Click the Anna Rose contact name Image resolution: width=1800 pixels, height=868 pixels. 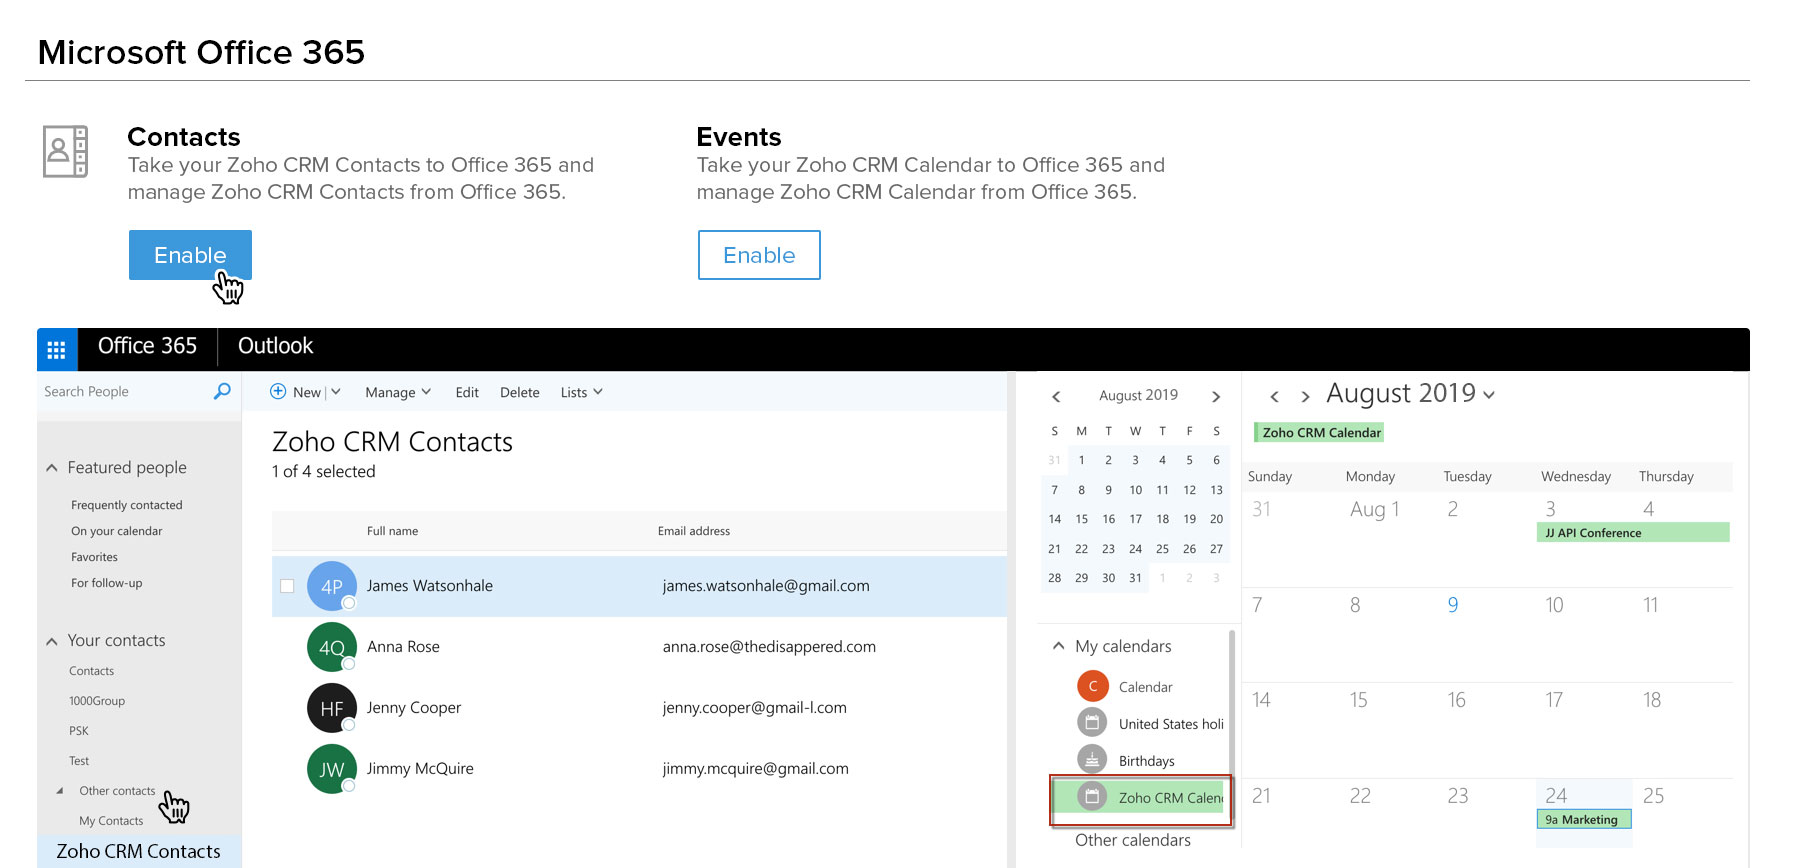click(x=403, y=647)
